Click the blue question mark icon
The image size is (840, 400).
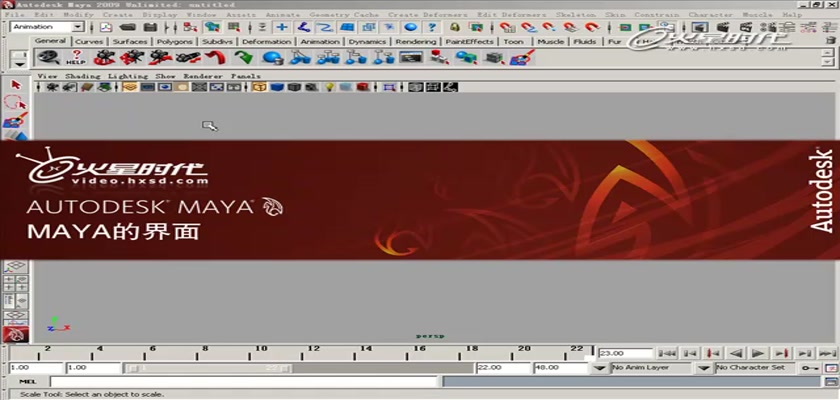tap(433, 27)
